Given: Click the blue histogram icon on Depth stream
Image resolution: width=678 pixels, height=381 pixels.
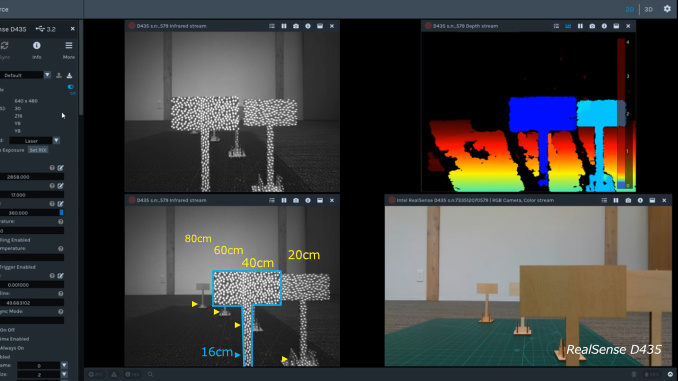Looking at the screenshot, I should click(568, 26).
